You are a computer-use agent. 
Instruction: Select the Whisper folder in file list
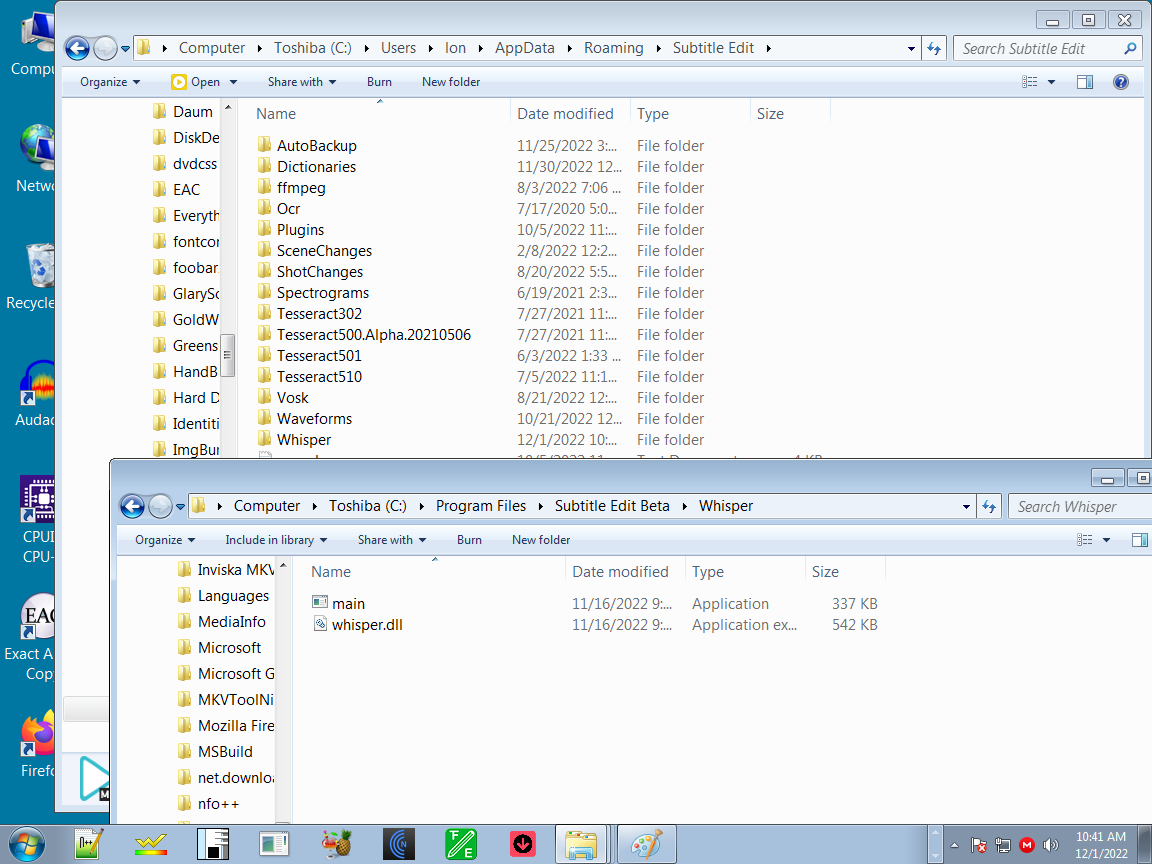pos(303,439)
